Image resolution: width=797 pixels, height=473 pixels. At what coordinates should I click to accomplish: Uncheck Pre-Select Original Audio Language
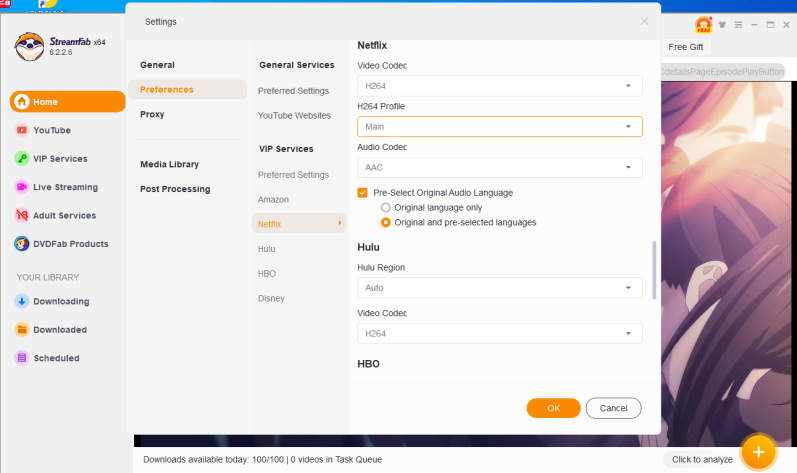363,193
